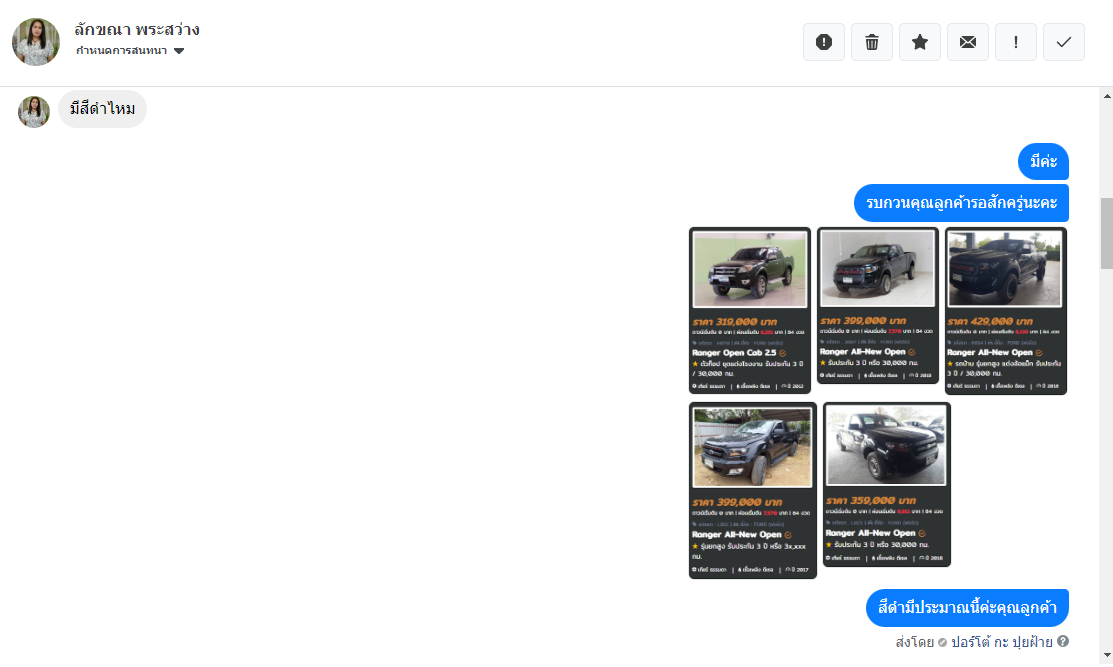Image resolution: width=1113 pixels, height=667 pixels.
Task: Open the 429,000 baht Ranger All-New Open image
Action: (1006, 310)
